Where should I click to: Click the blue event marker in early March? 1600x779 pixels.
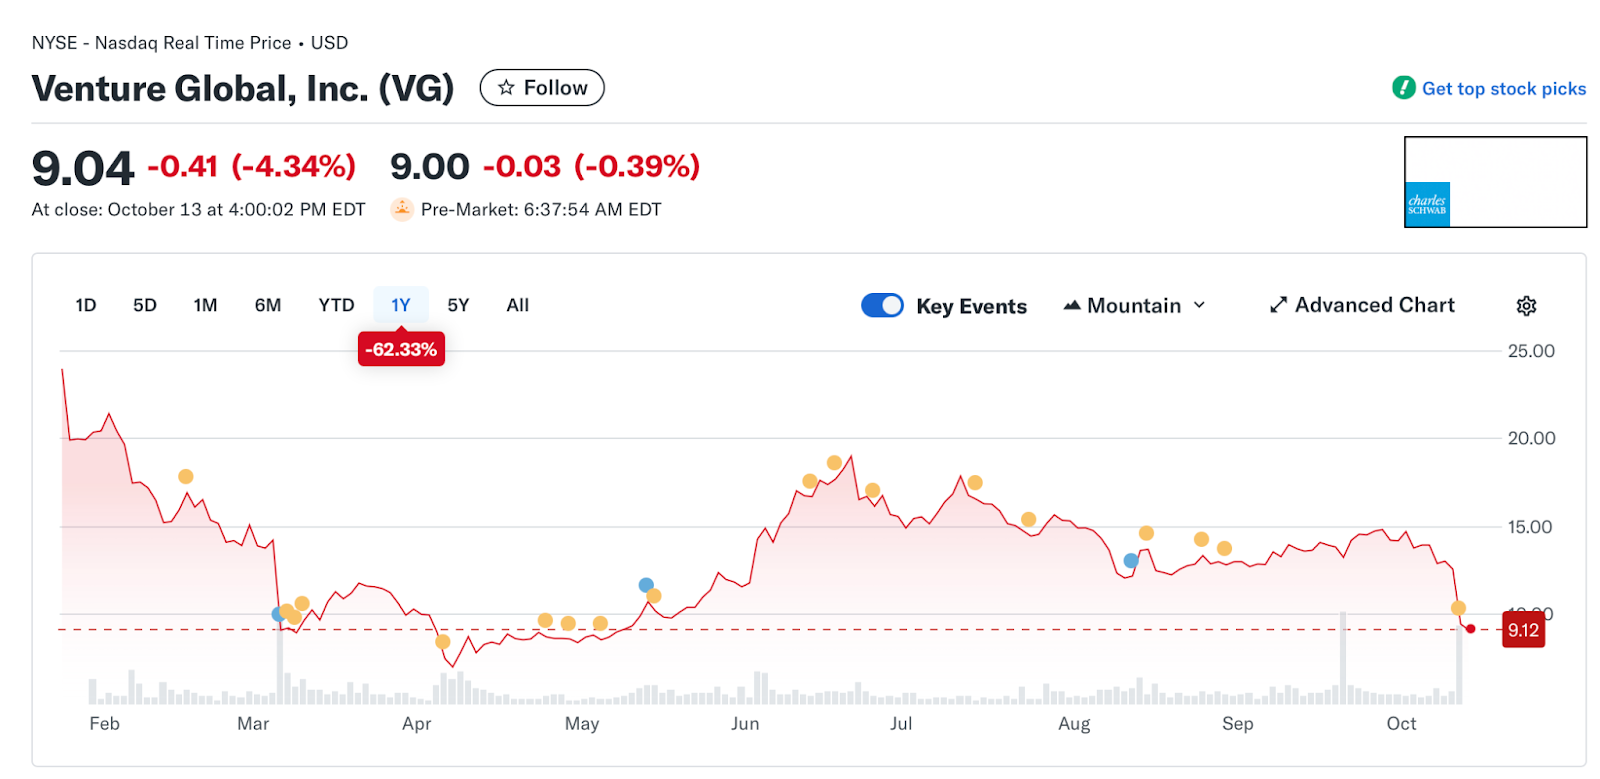pos(278,614)
